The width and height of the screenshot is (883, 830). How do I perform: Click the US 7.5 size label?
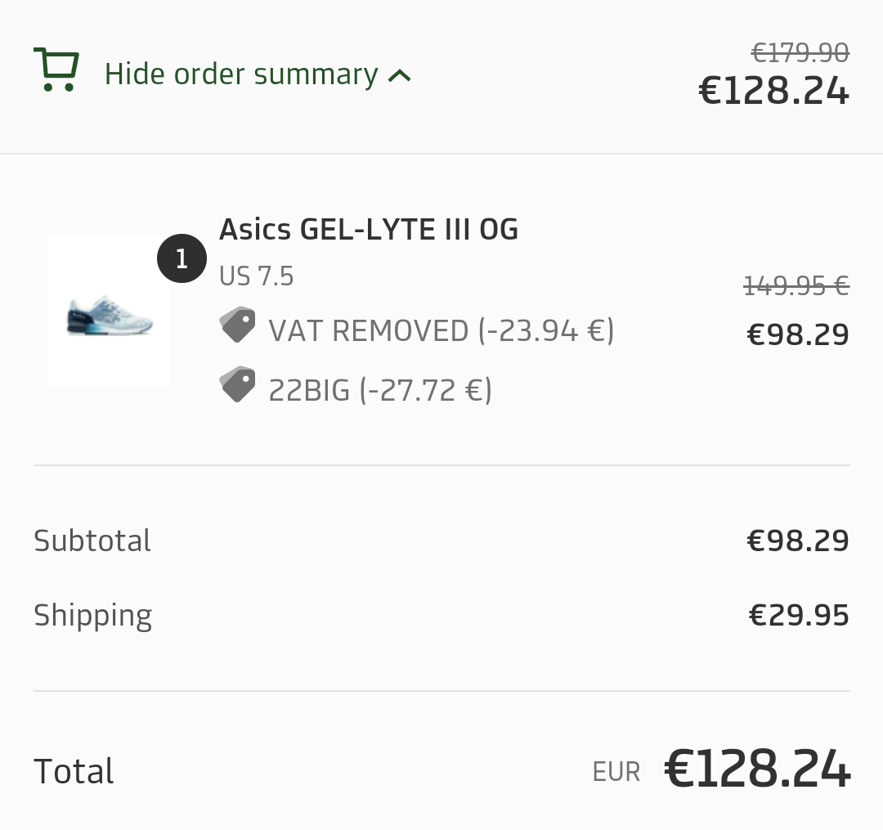(256, 276)
